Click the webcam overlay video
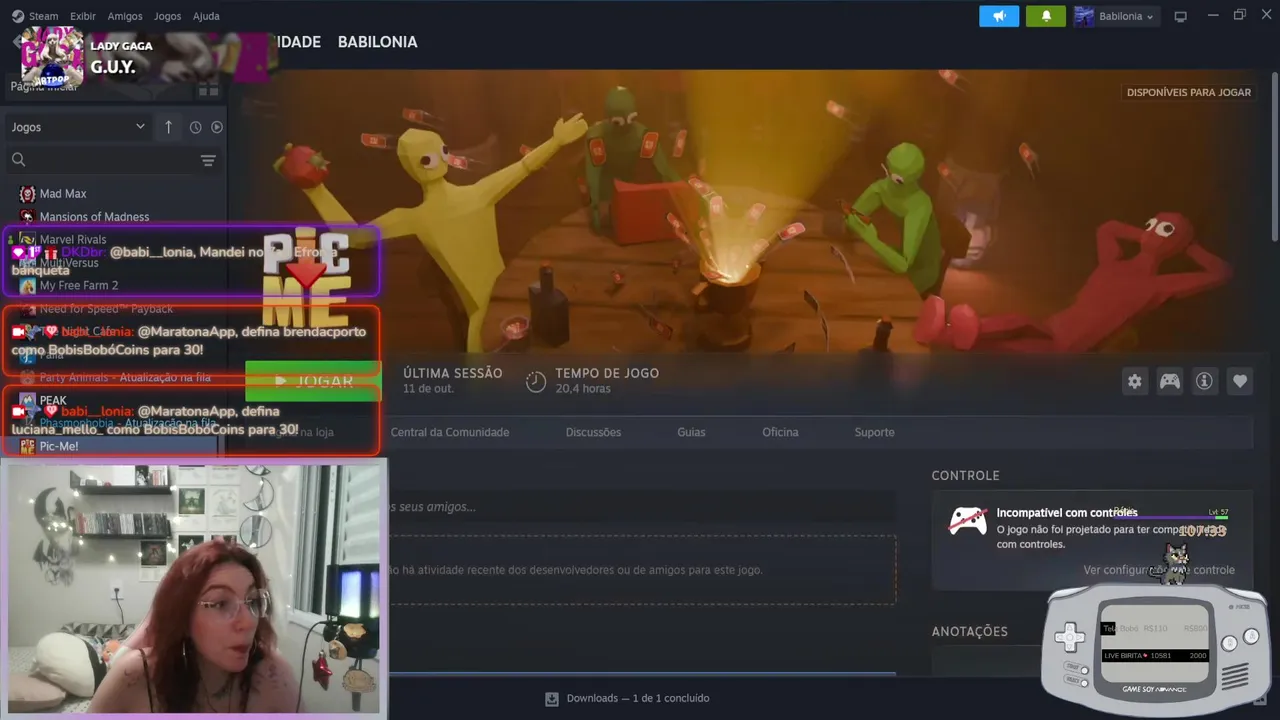 pyautogui.click(x=194, y=589)
